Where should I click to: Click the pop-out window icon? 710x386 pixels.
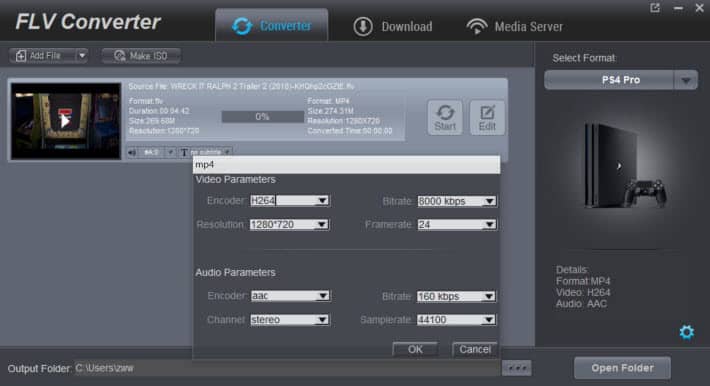(x=655, y=8)
